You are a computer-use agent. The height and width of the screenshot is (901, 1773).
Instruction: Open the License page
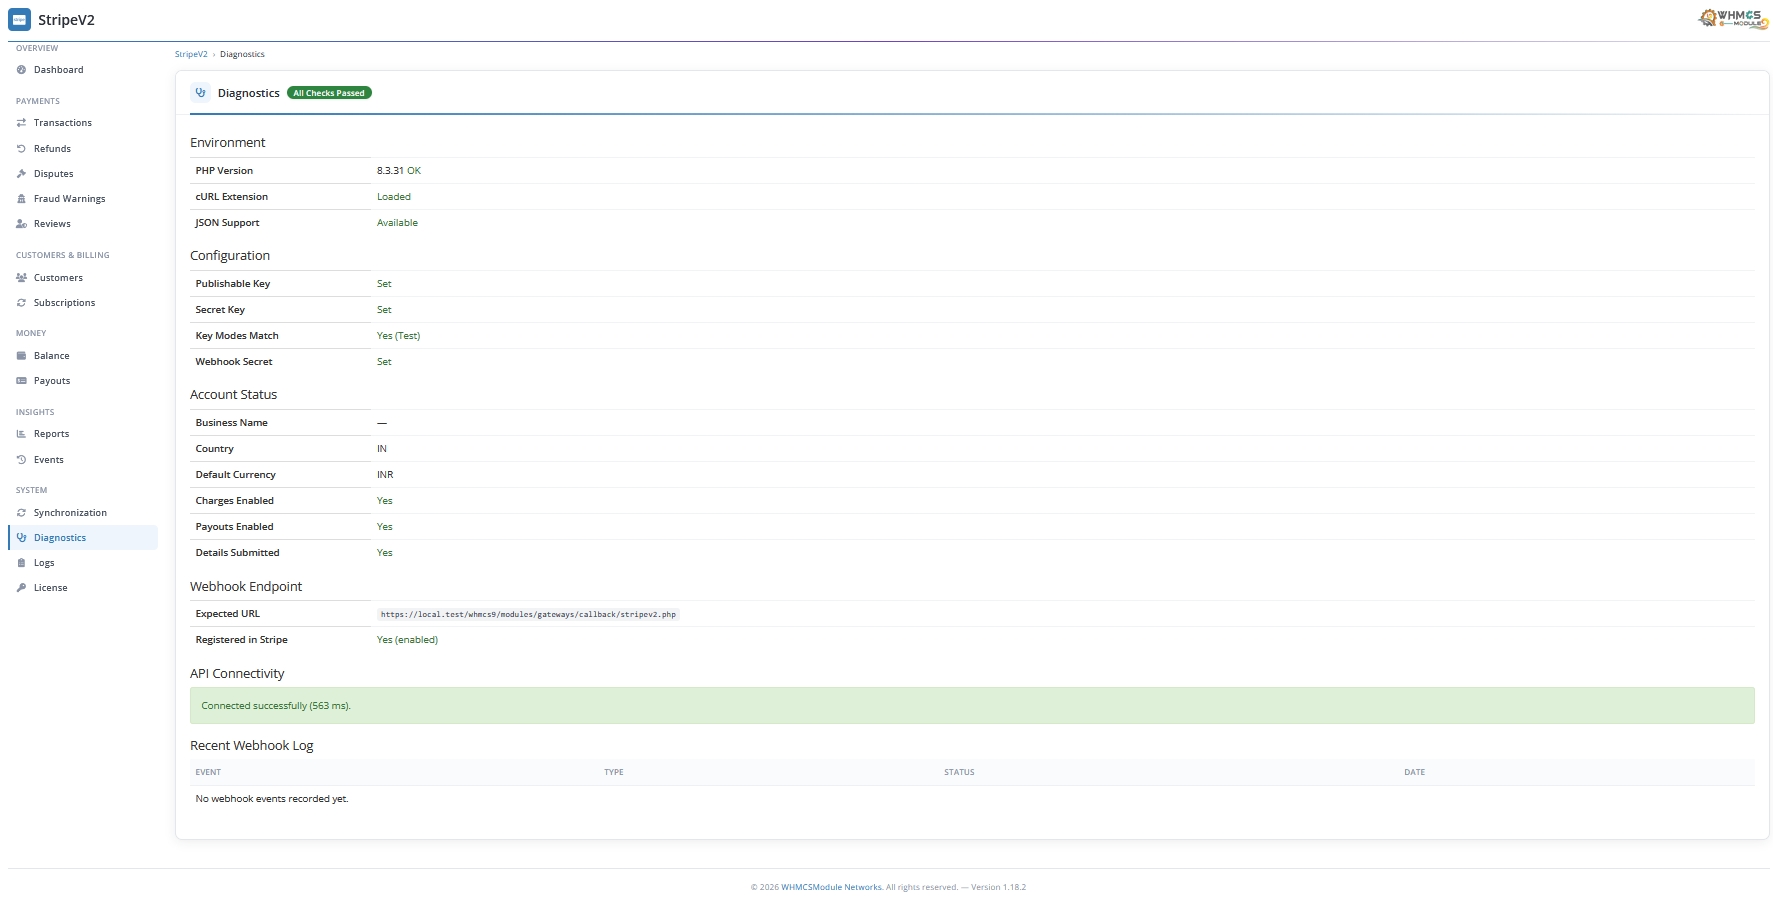(x=83, y=588)
